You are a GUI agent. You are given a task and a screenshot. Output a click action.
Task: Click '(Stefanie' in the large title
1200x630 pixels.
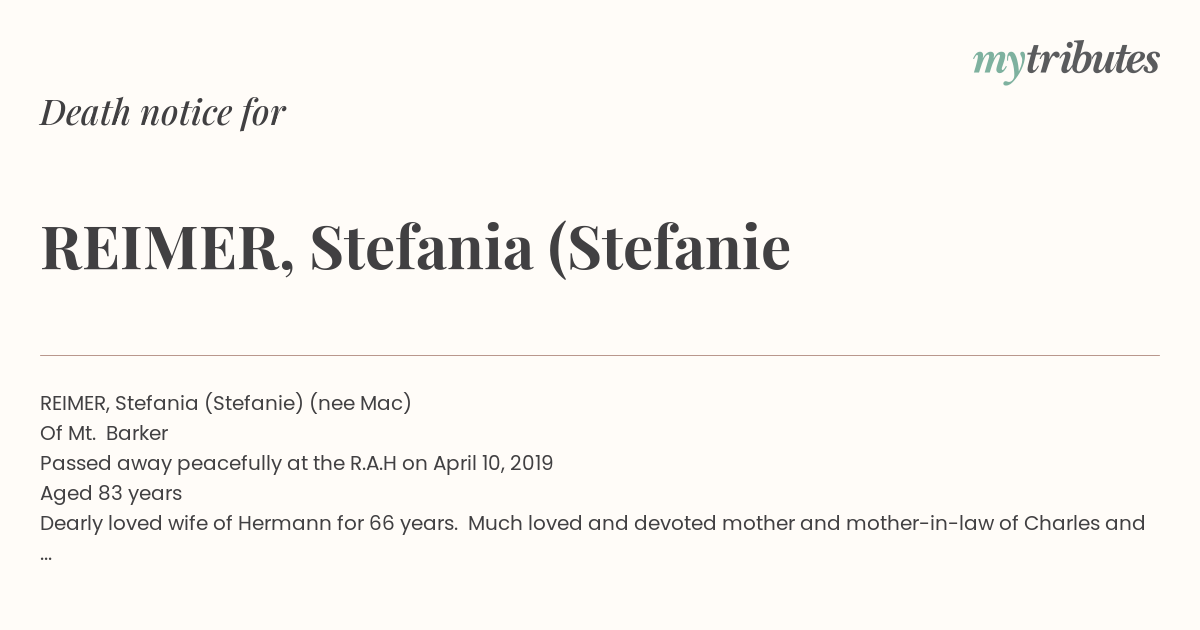click(669, 248)
